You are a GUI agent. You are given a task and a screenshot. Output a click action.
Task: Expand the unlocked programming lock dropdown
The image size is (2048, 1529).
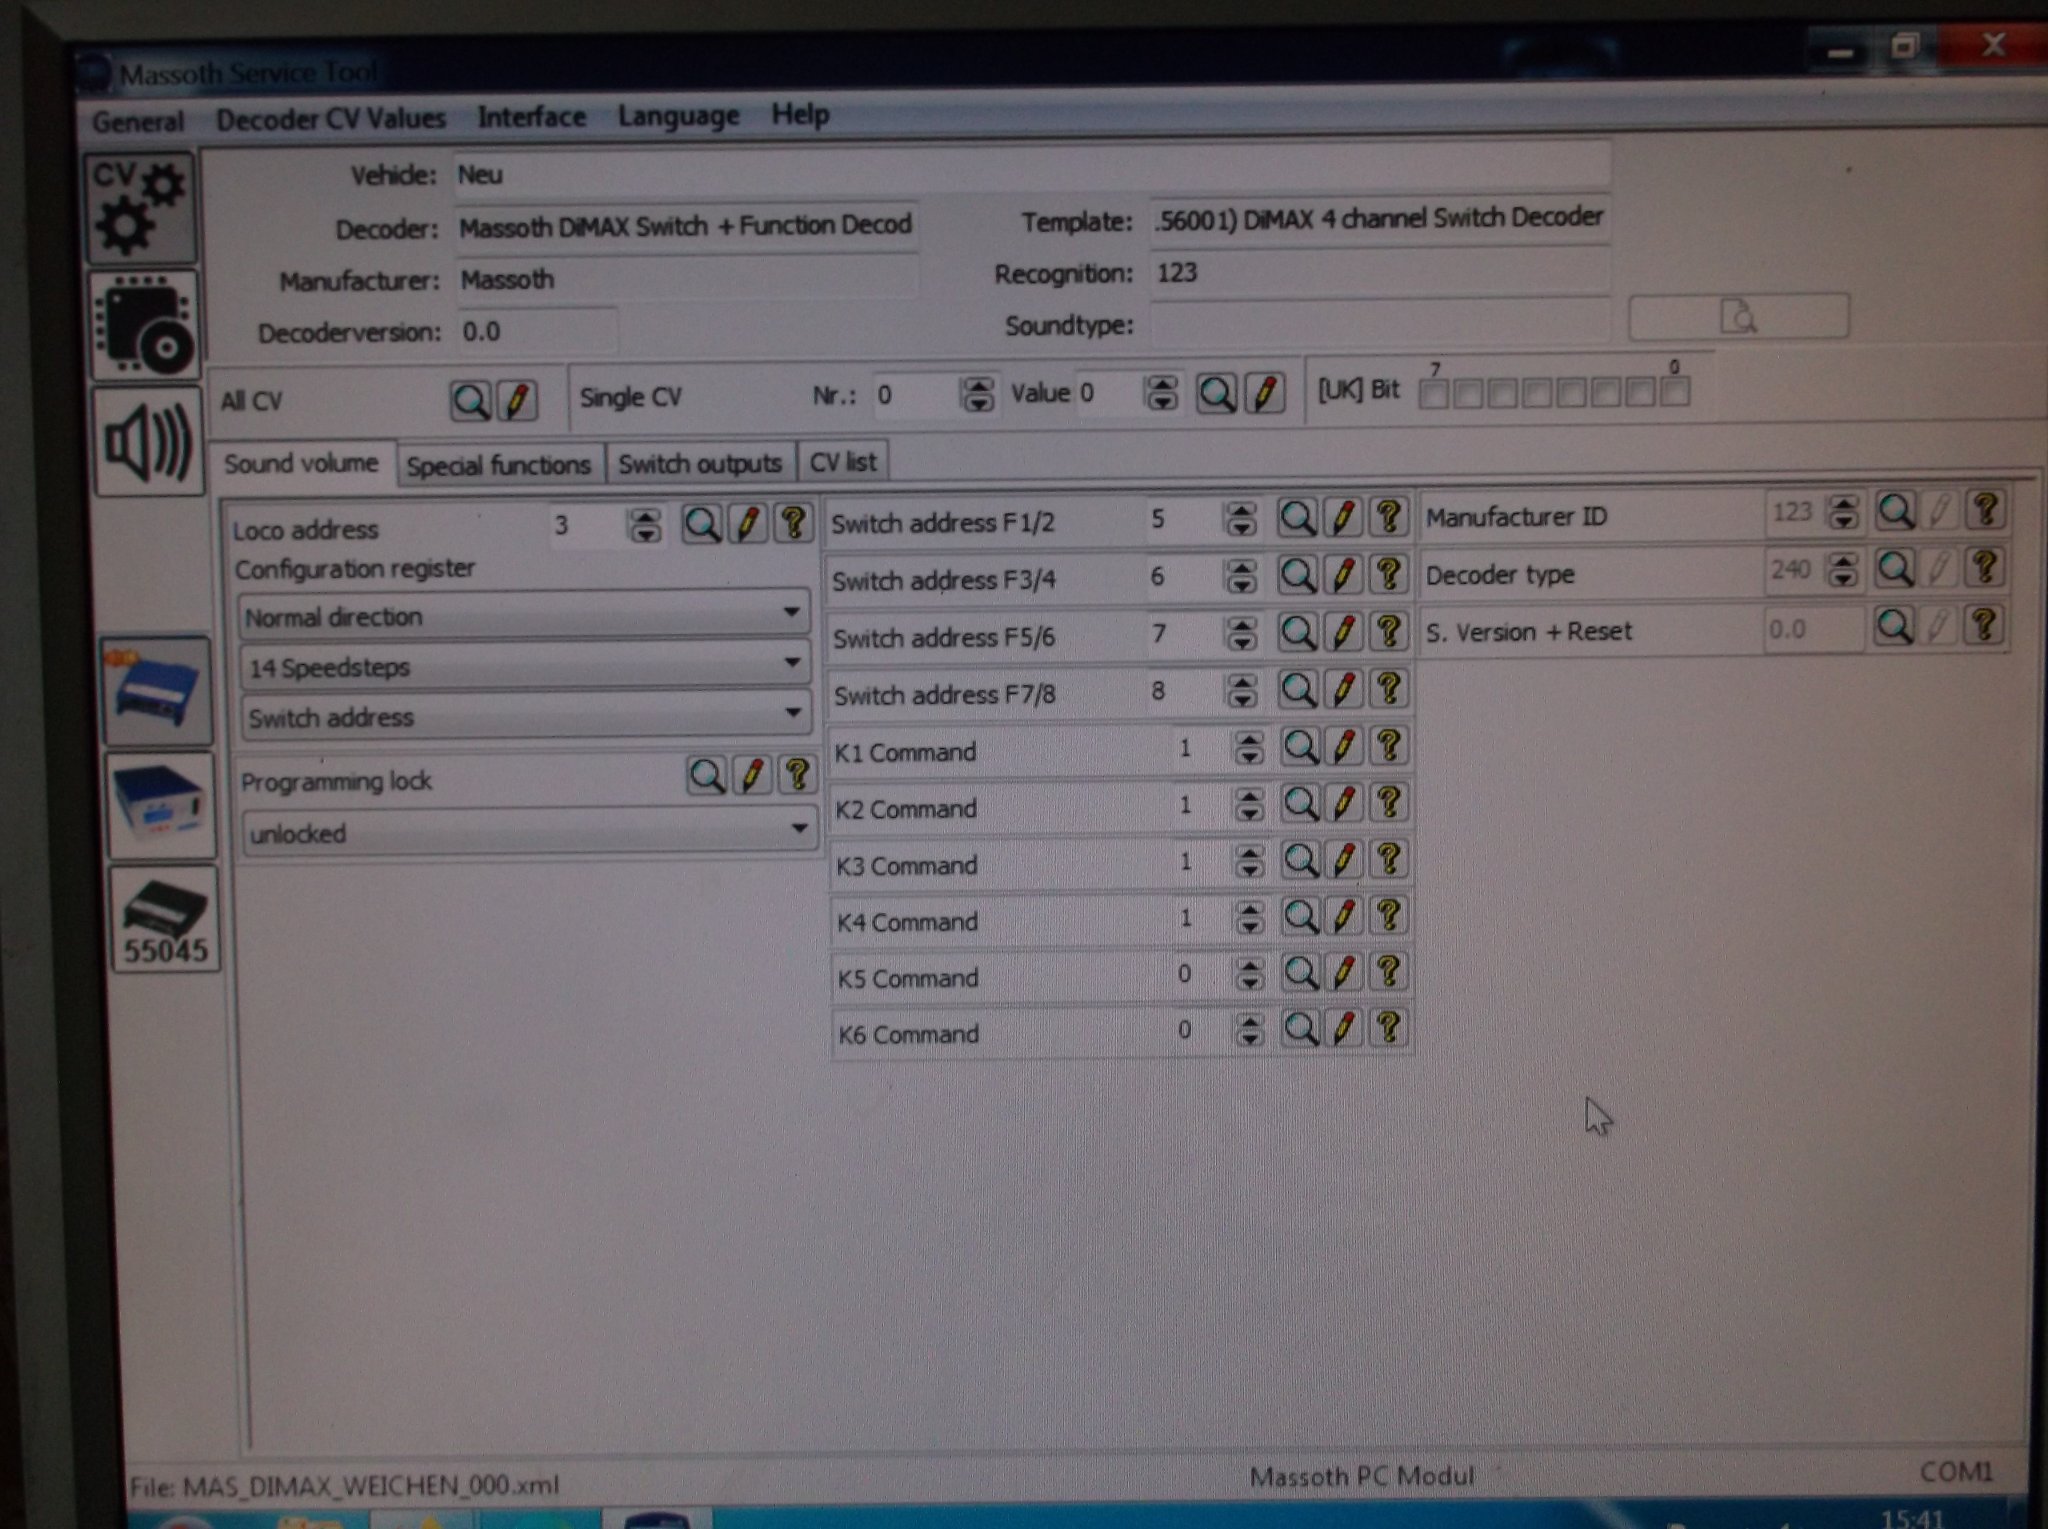(x=799, y=829)
